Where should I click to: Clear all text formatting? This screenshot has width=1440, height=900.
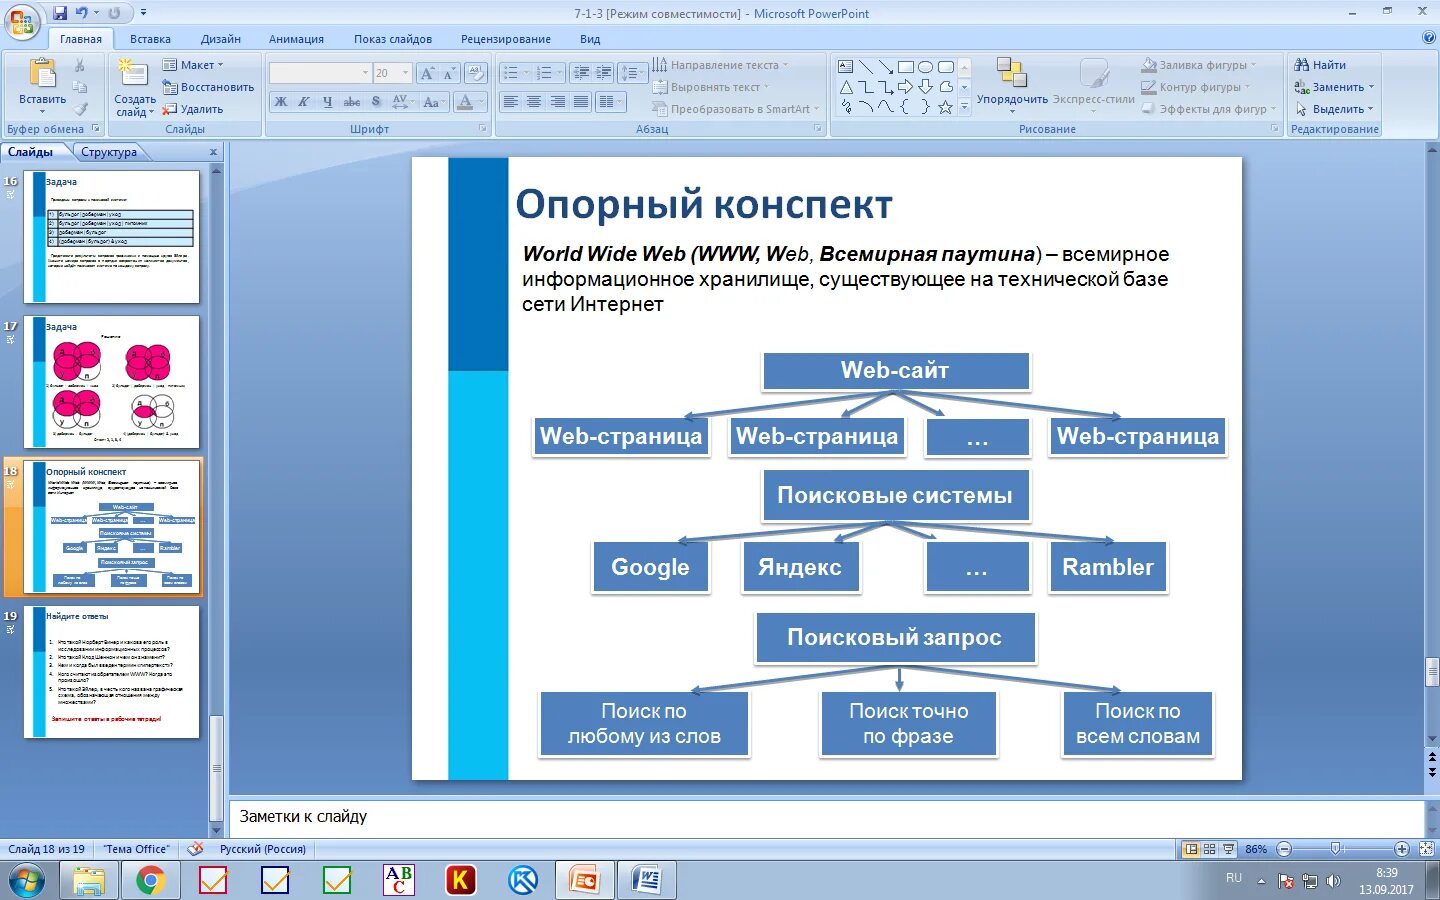(x=476, y=73)
